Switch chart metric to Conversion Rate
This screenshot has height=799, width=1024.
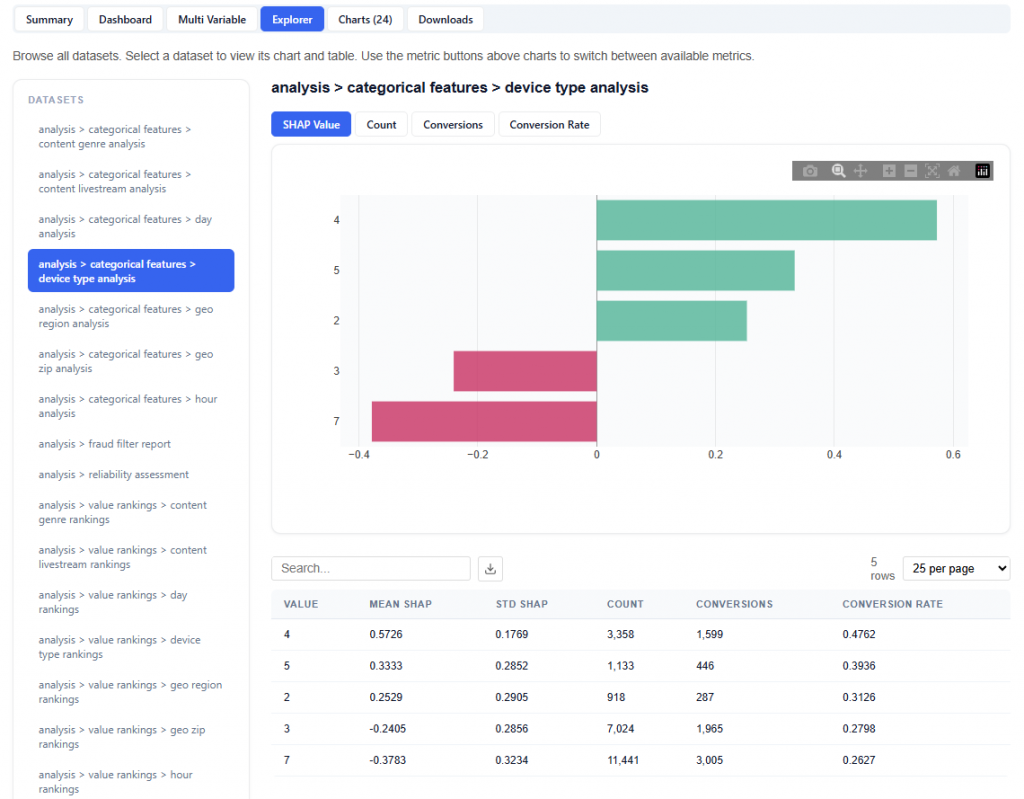(x=549, y=125)
